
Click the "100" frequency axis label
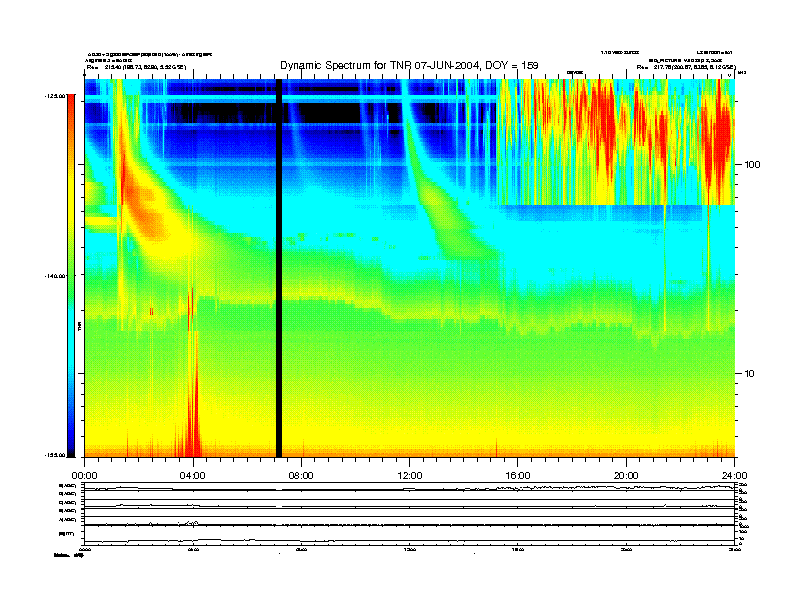tap(753, 165)
